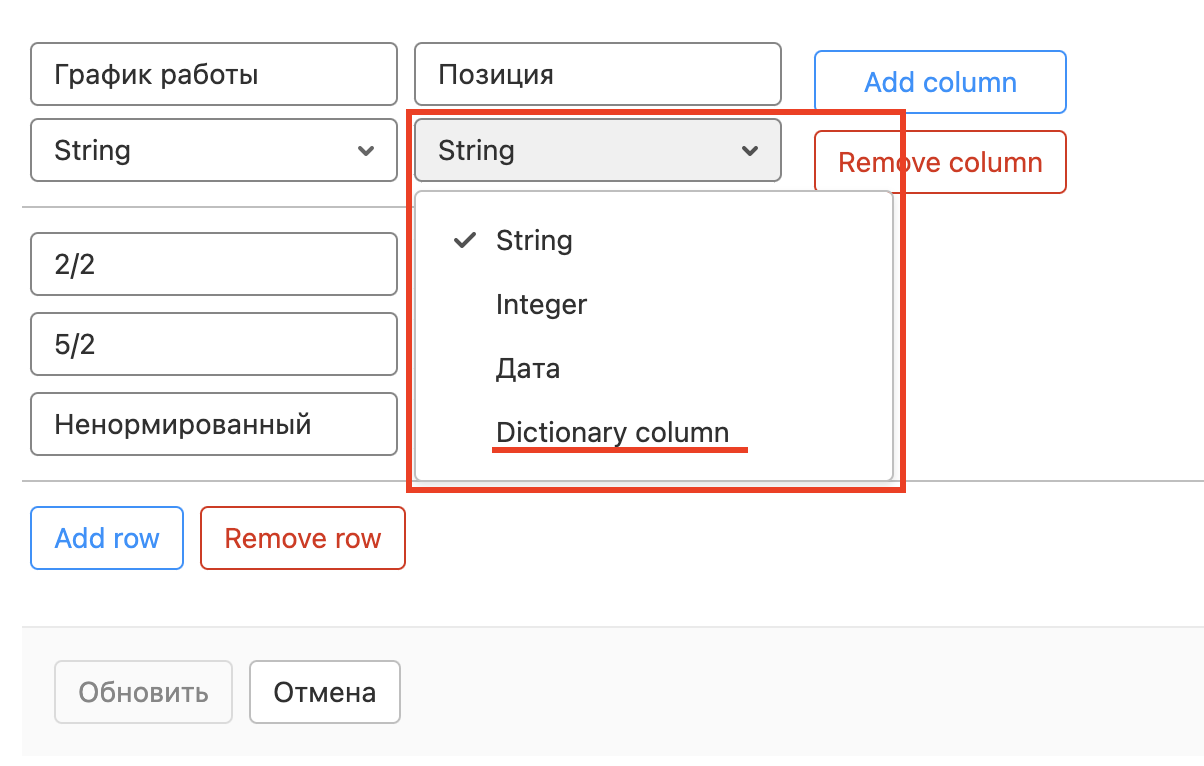
Task: Select the Dictionary column option
Action: [x=612, y=433]
